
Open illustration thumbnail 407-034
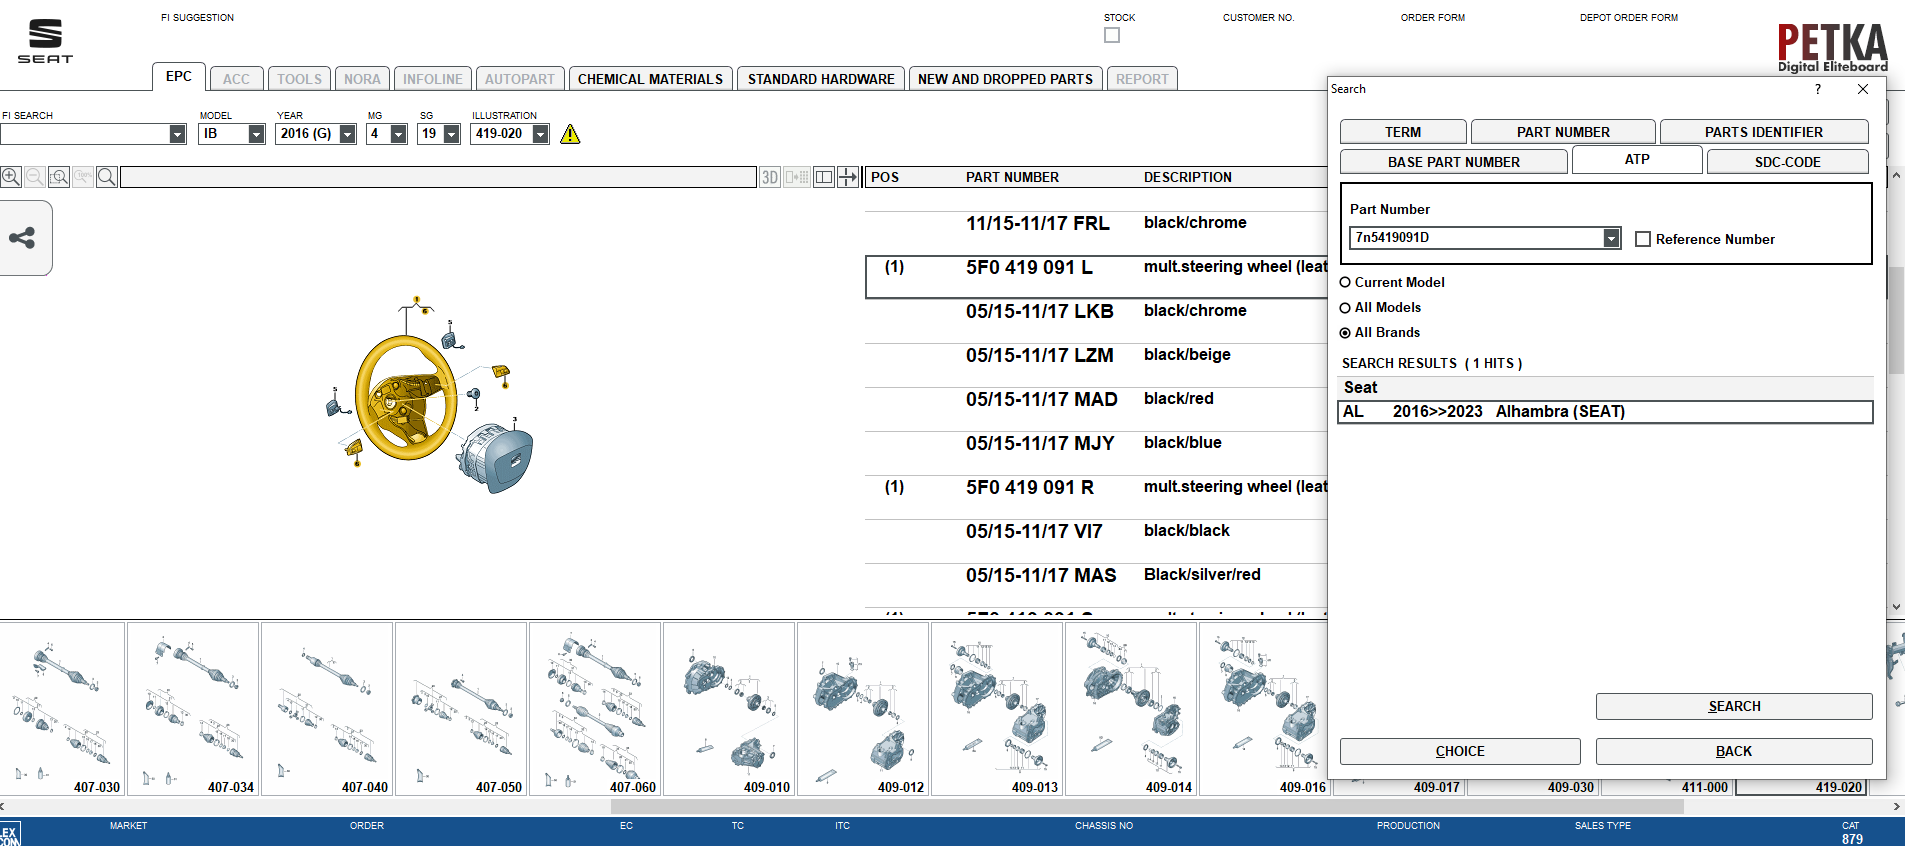(x=193, y=709)
